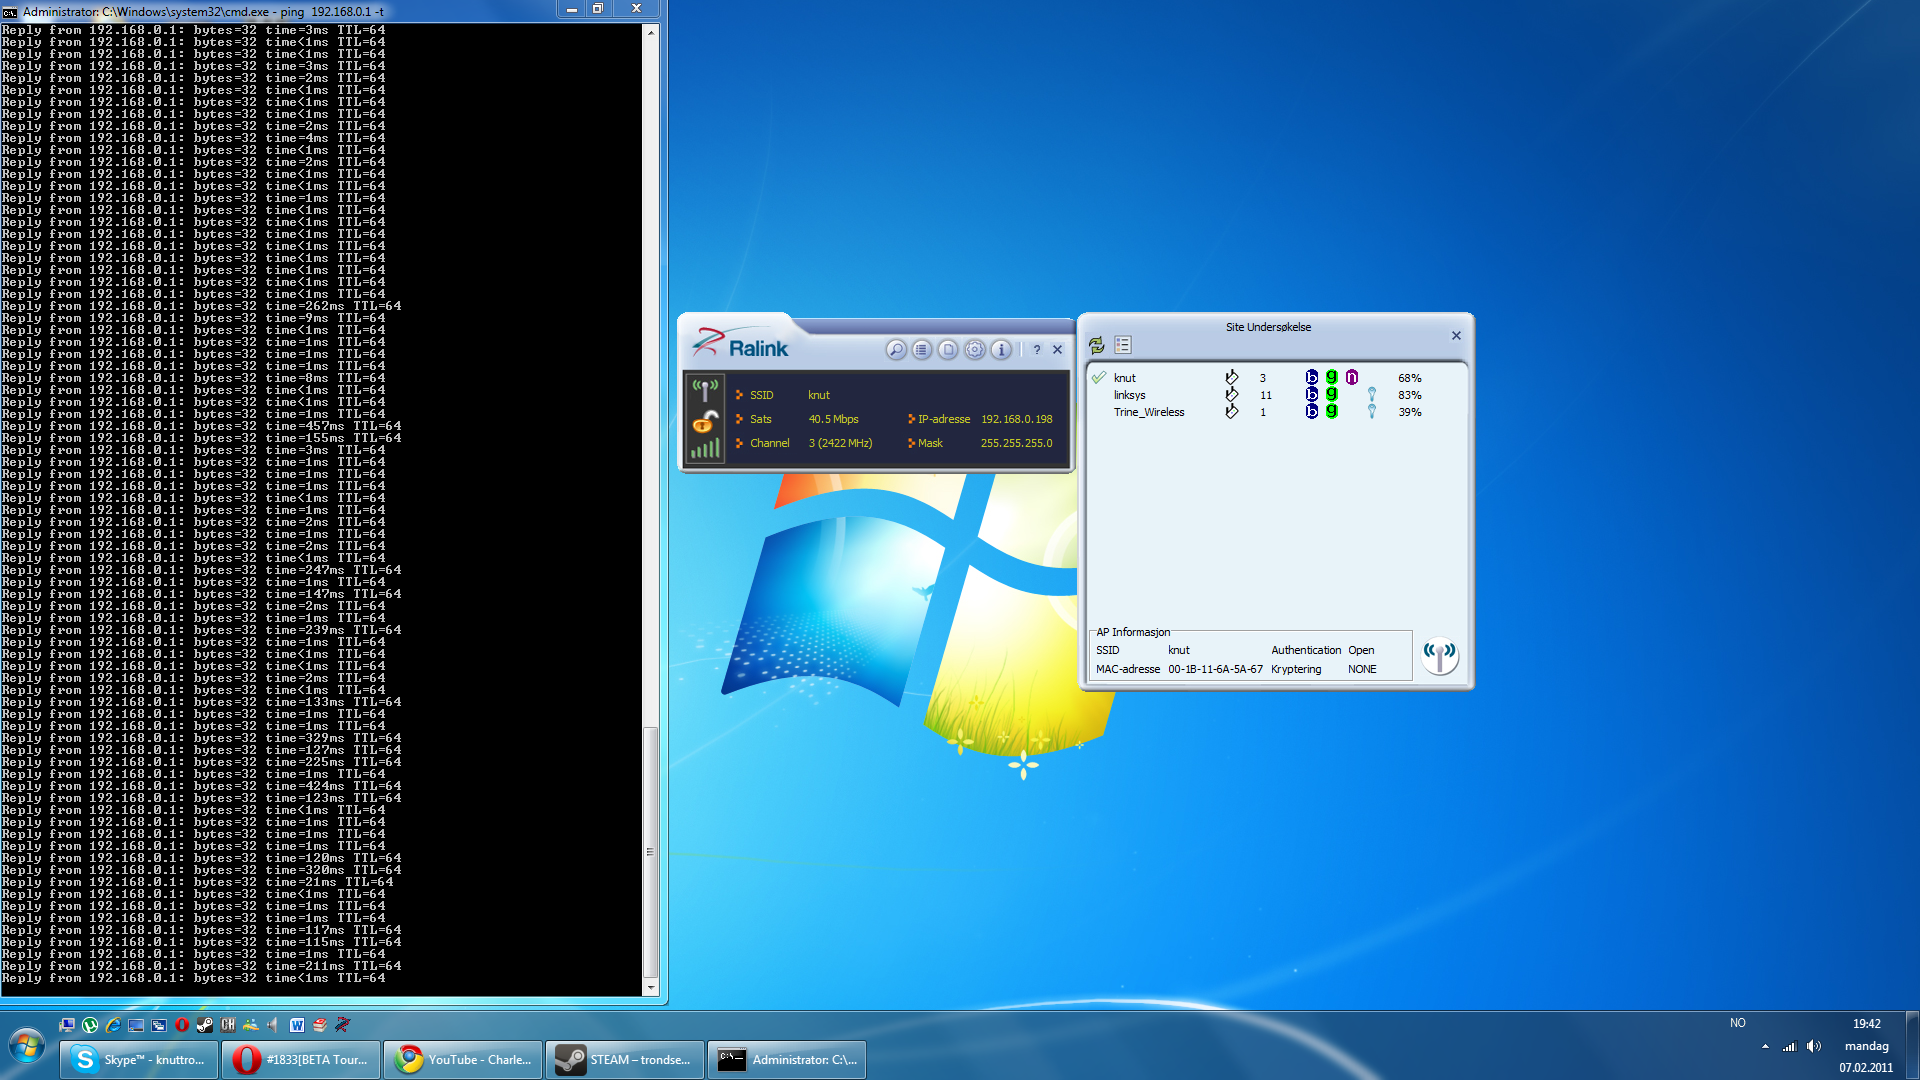1920x1080 pixels.
Task: Click the signal strength bars in Ralink panel
Action: pyautogui.click(x=705, y=449)
